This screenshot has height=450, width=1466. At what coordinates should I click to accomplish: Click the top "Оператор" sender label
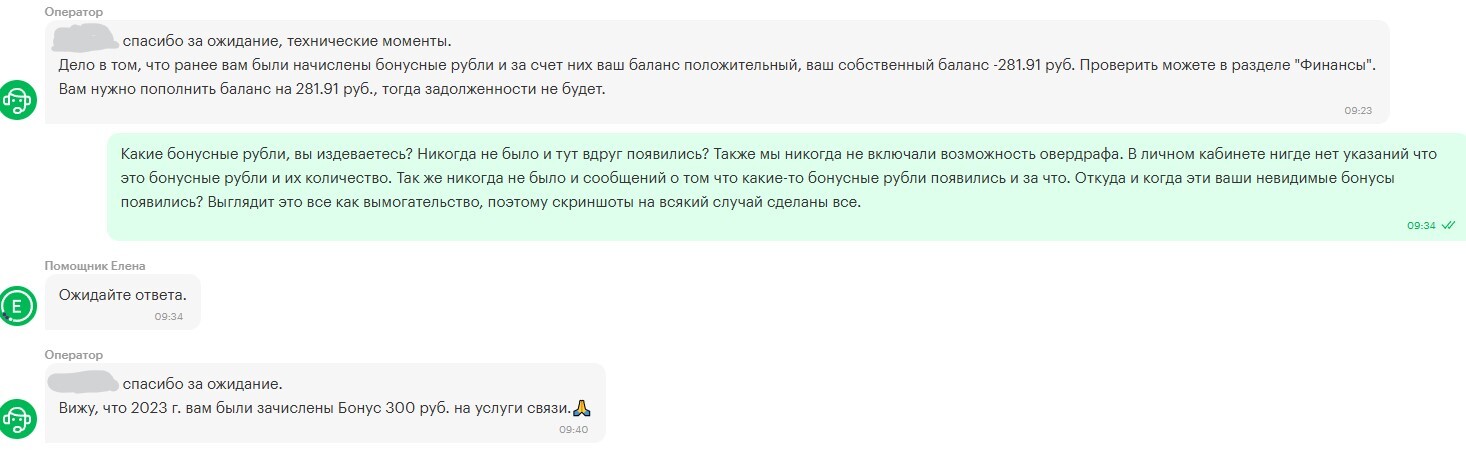pos(74,10)
